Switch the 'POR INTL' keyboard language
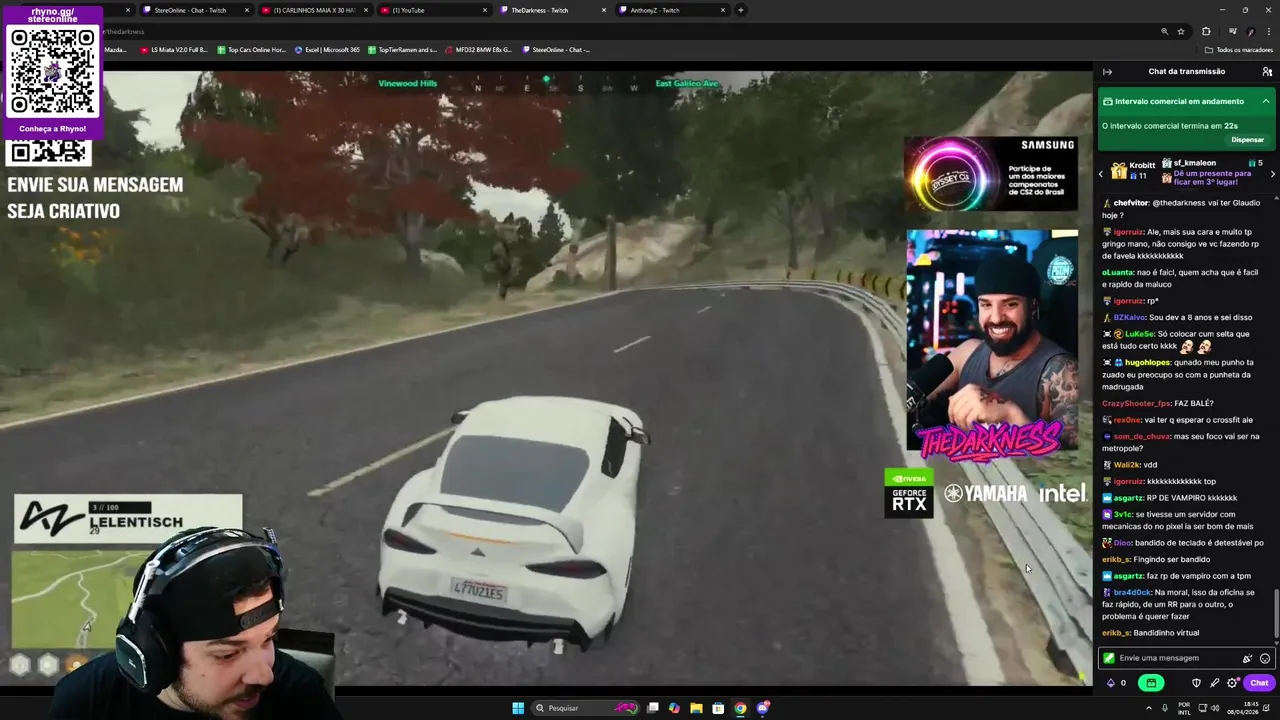The image size is (1280, 720). 1184,708
